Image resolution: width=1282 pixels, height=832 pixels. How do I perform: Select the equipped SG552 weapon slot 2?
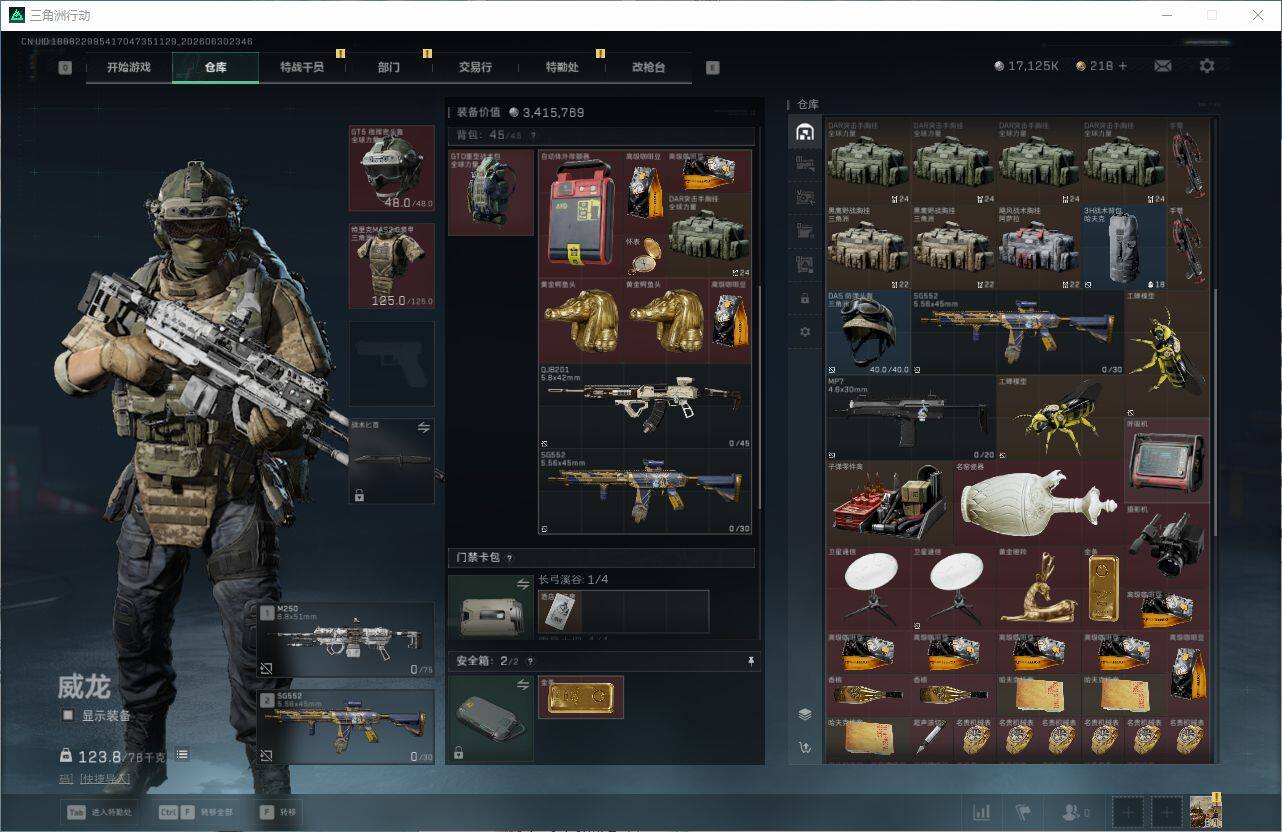[345, 727]
